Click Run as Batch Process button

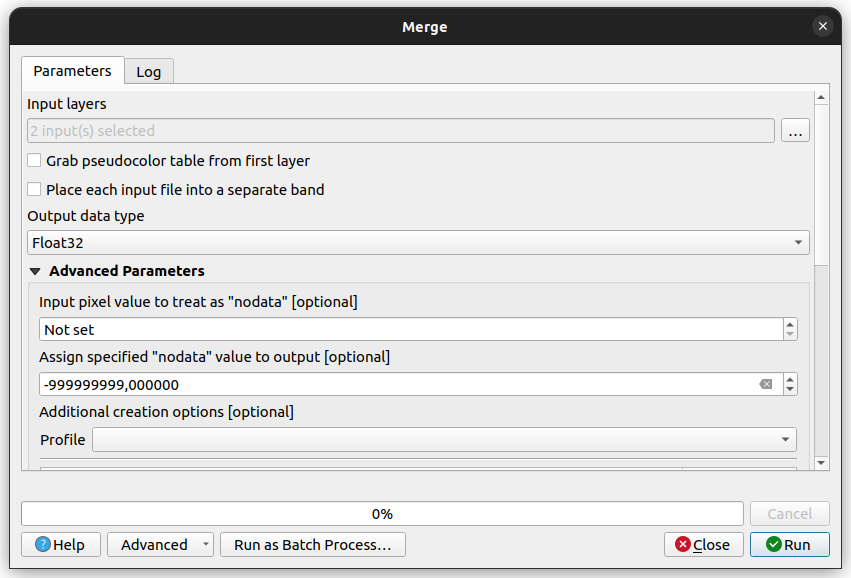pos(313,544)
